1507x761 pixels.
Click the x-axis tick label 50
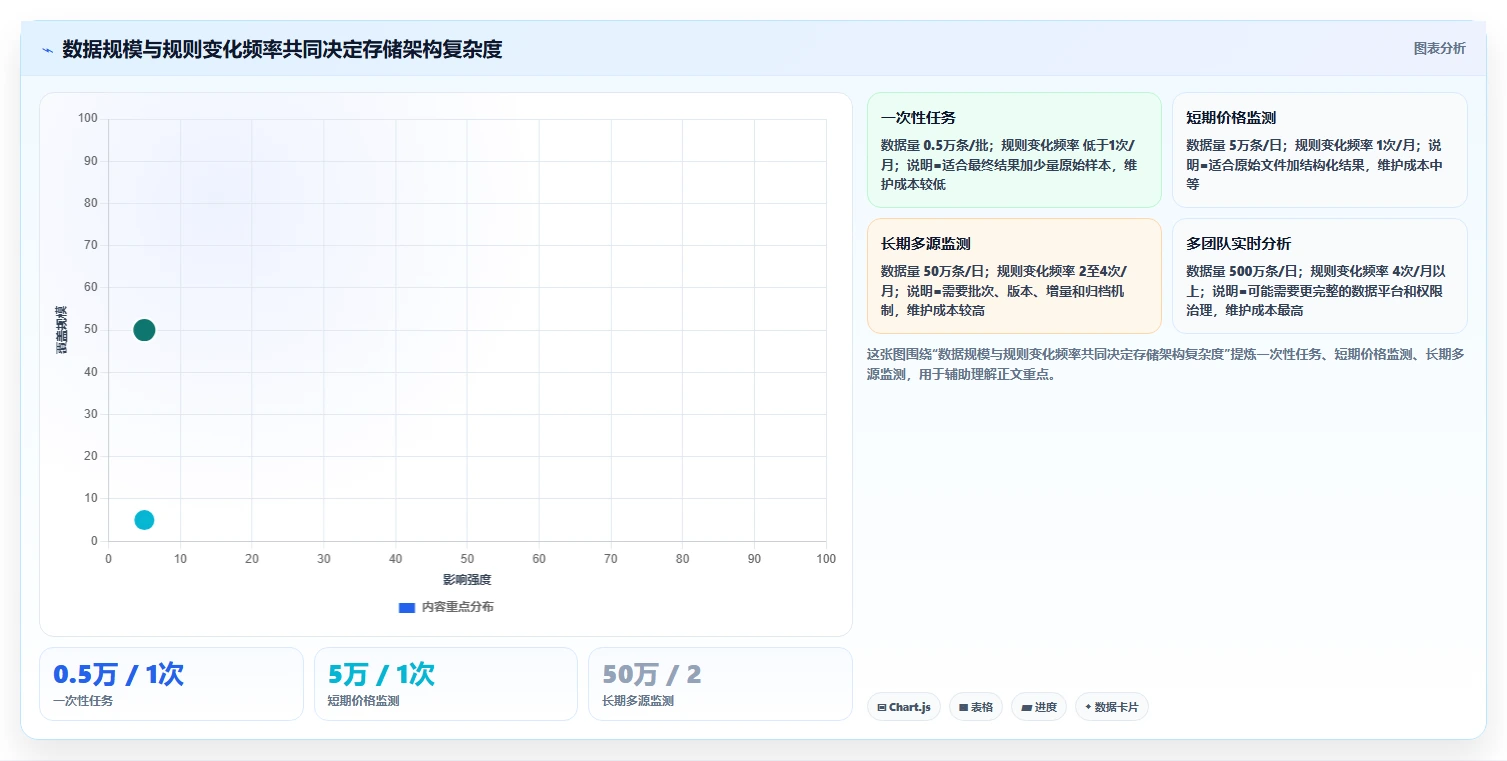tap(467, 559)
